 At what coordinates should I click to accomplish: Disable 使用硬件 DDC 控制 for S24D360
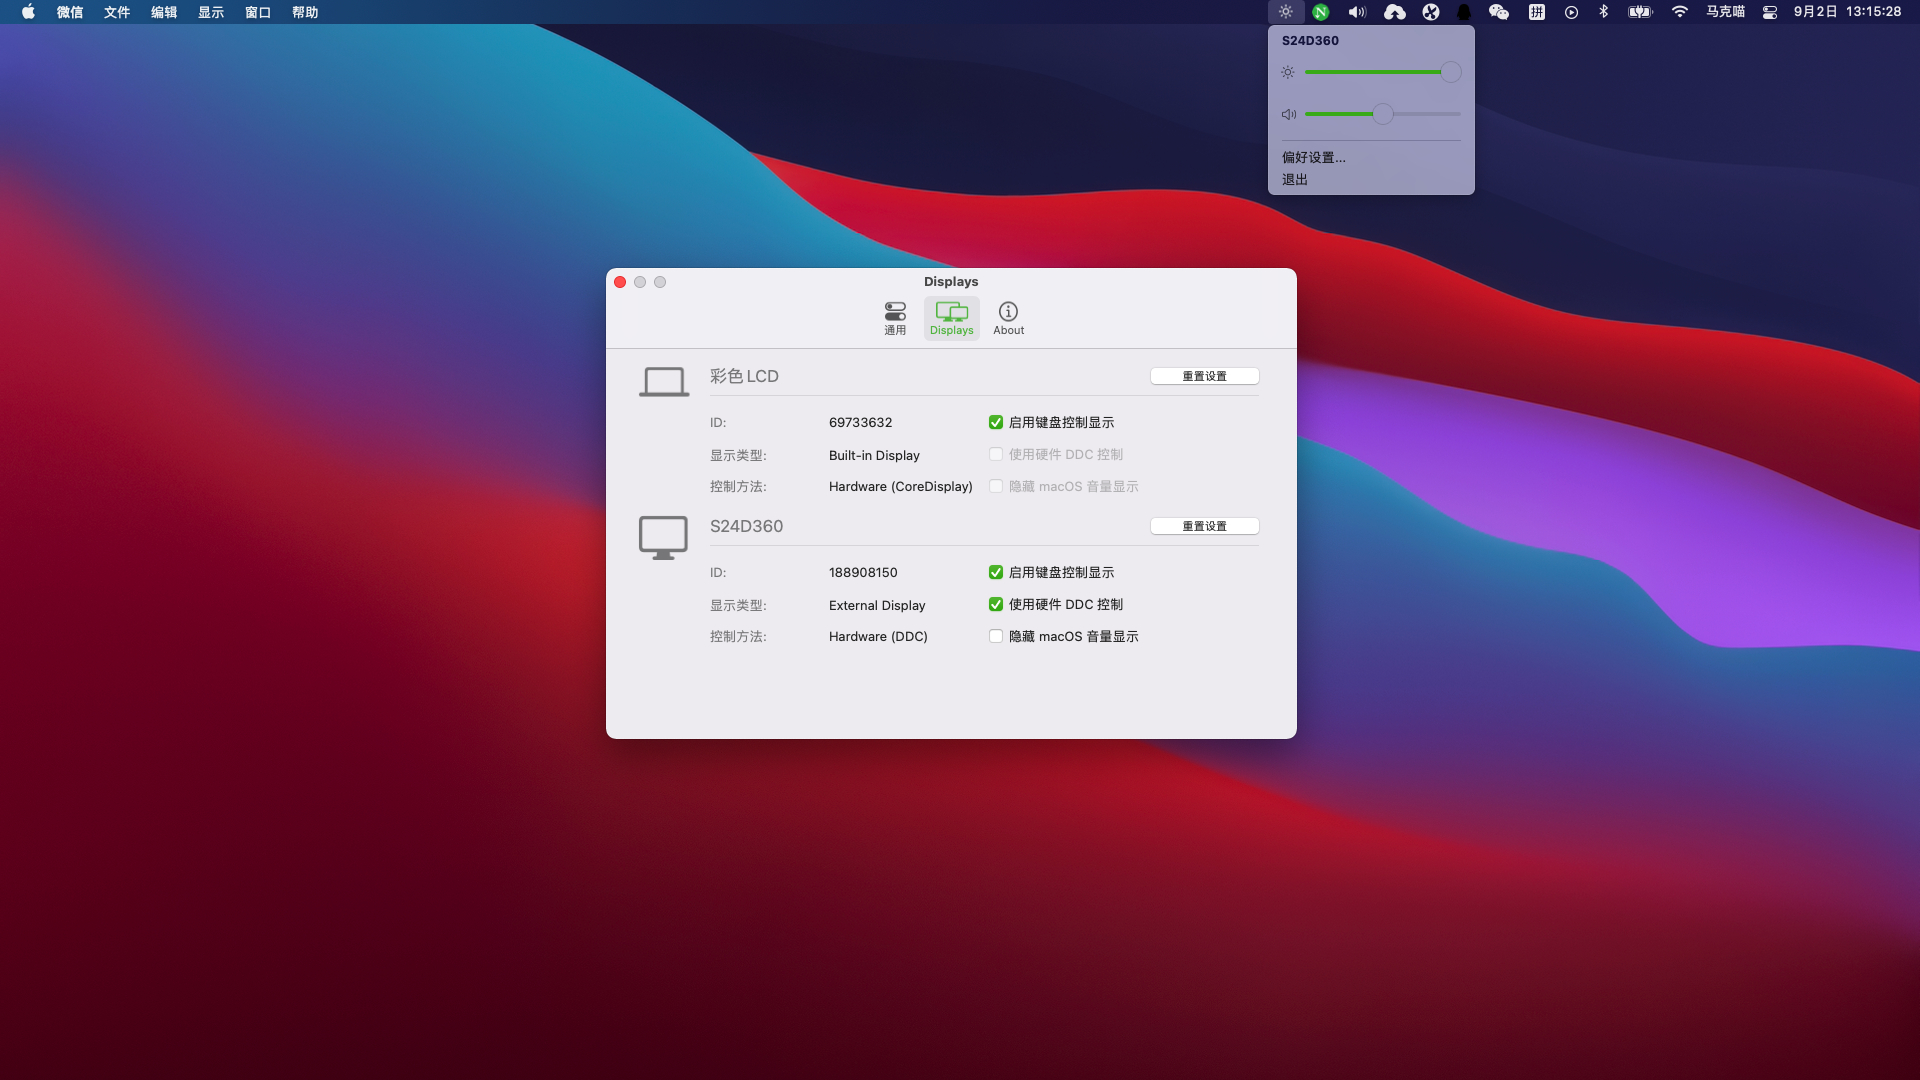pyautogui.click(x=996, y=604)
